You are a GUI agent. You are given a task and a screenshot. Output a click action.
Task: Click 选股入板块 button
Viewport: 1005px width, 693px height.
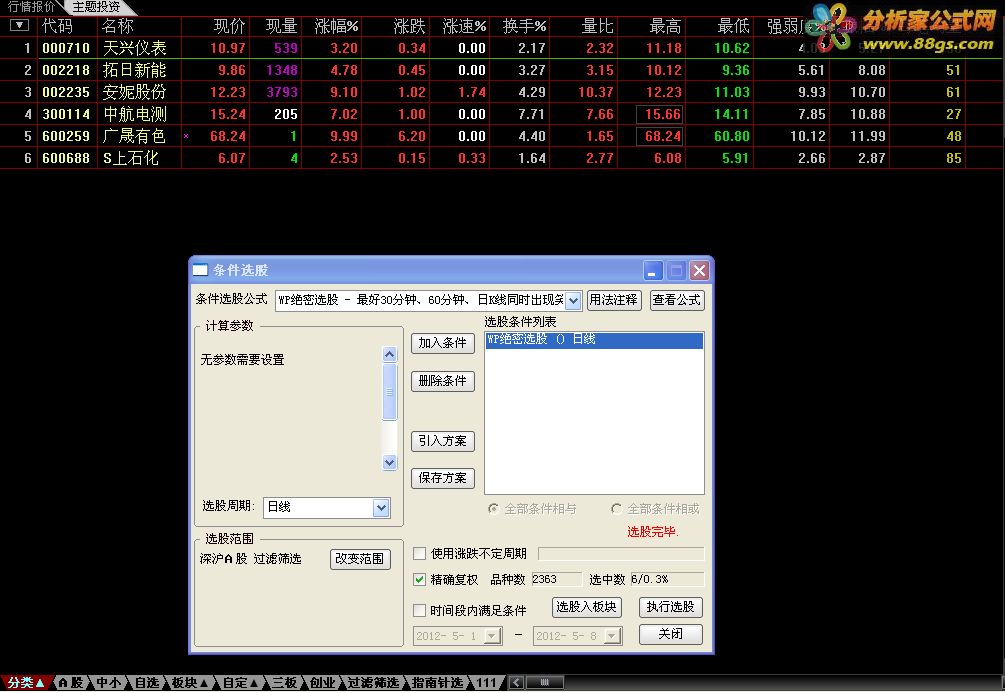click(586, 607)
